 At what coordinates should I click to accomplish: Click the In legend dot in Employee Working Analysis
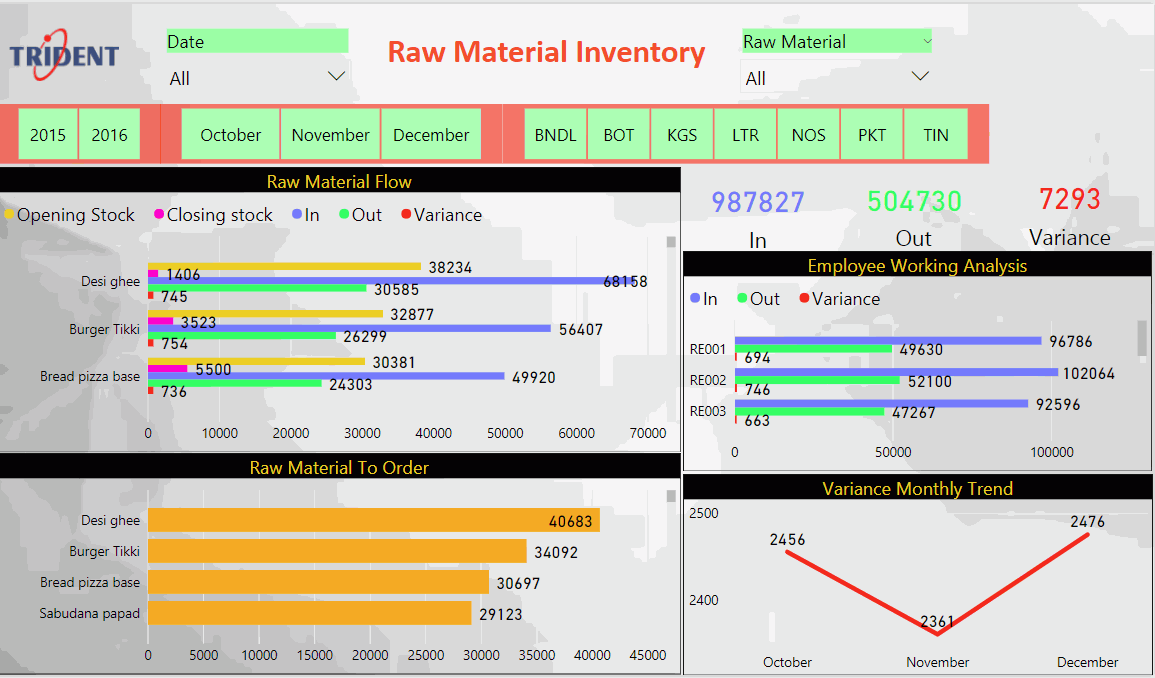(x=695, y=299)
